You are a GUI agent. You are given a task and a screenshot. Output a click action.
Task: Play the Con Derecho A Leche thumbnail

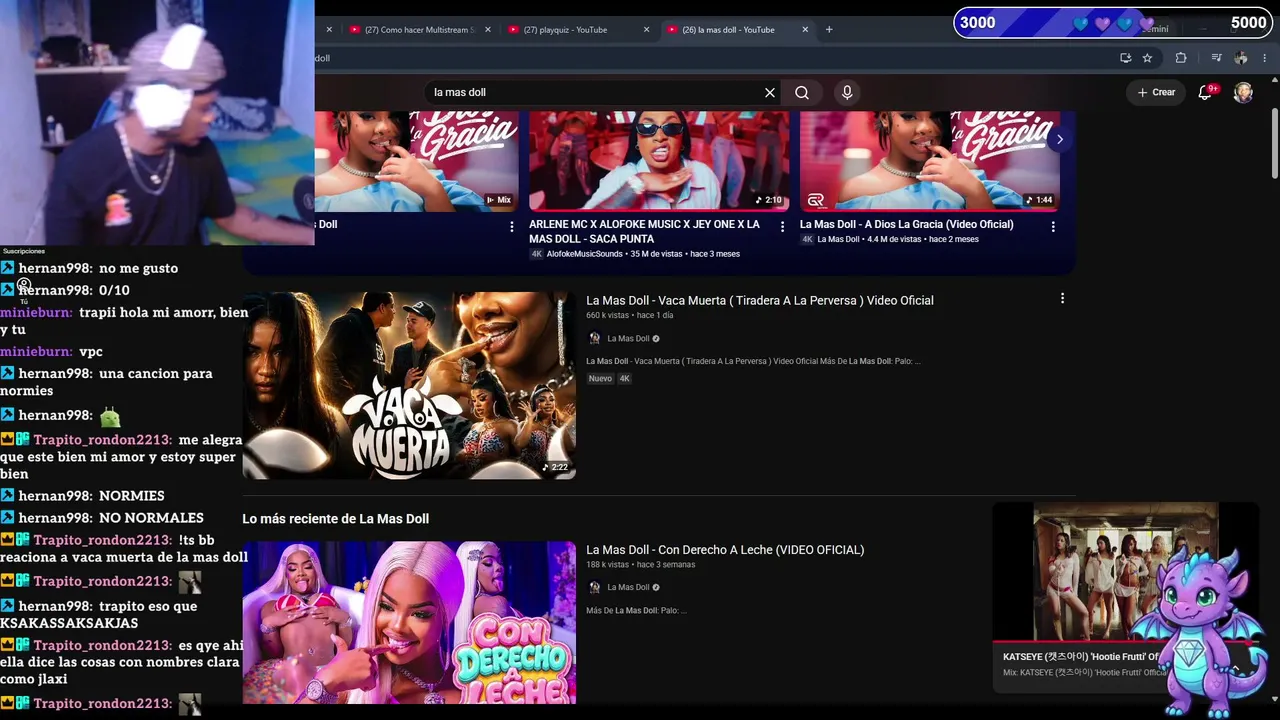[409, 622]
